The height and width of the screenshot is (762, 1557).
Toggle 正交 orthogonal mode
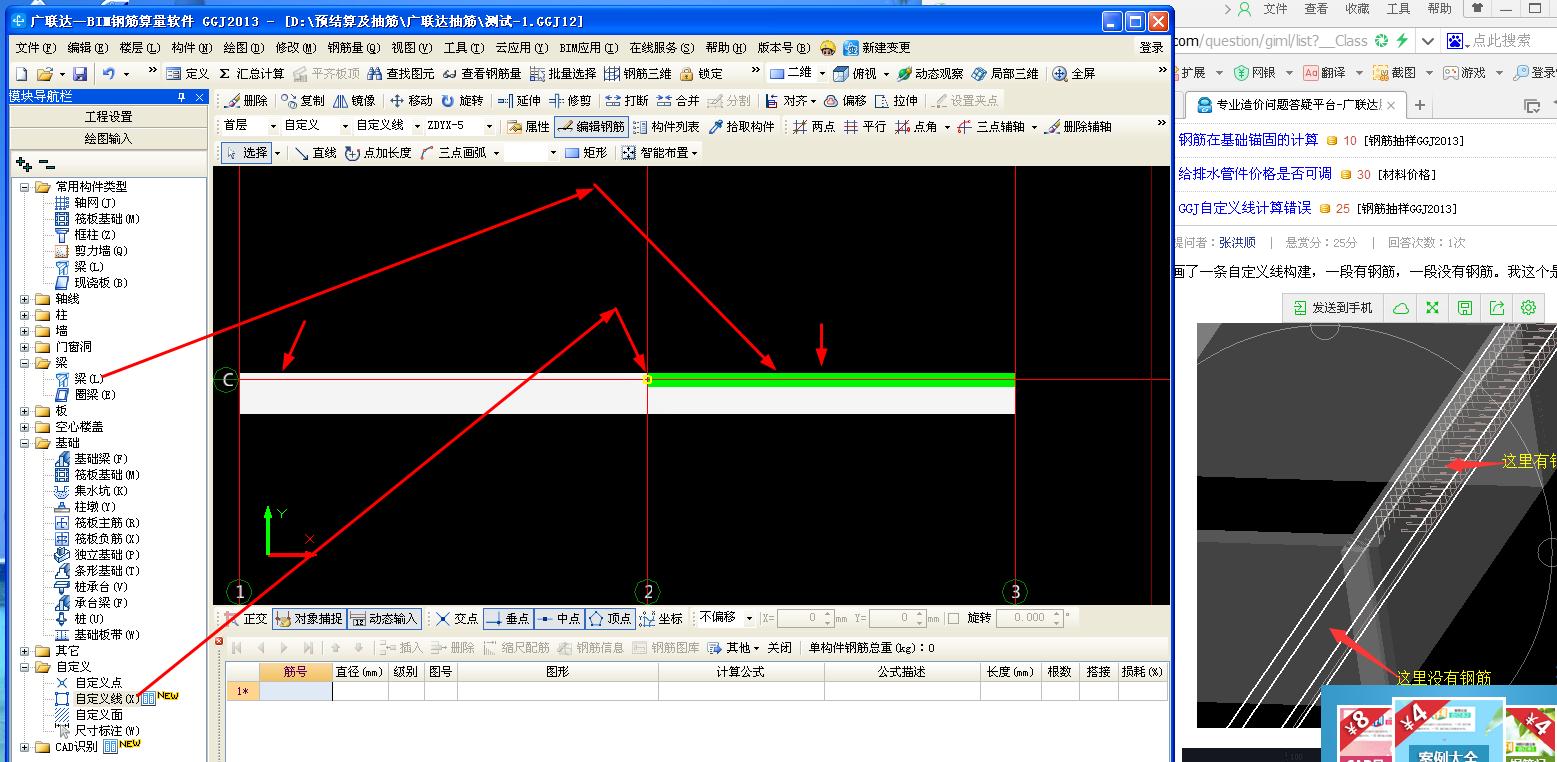coord(246,619)
